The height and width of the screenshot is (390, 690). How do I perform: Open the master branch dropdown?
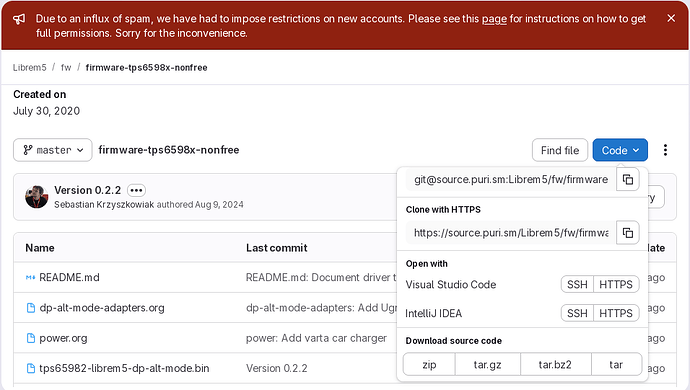pyautogui.click(x=53, y=150)
